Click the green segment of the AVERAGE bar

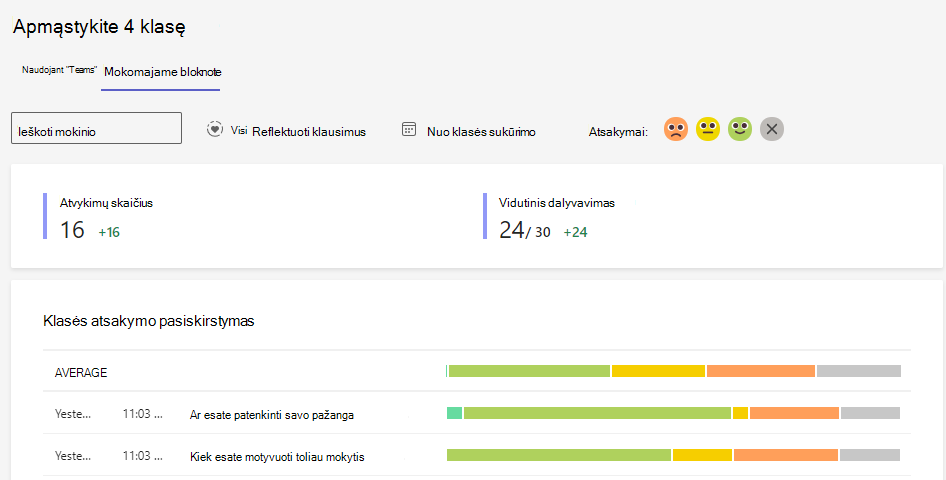(529, 371)
